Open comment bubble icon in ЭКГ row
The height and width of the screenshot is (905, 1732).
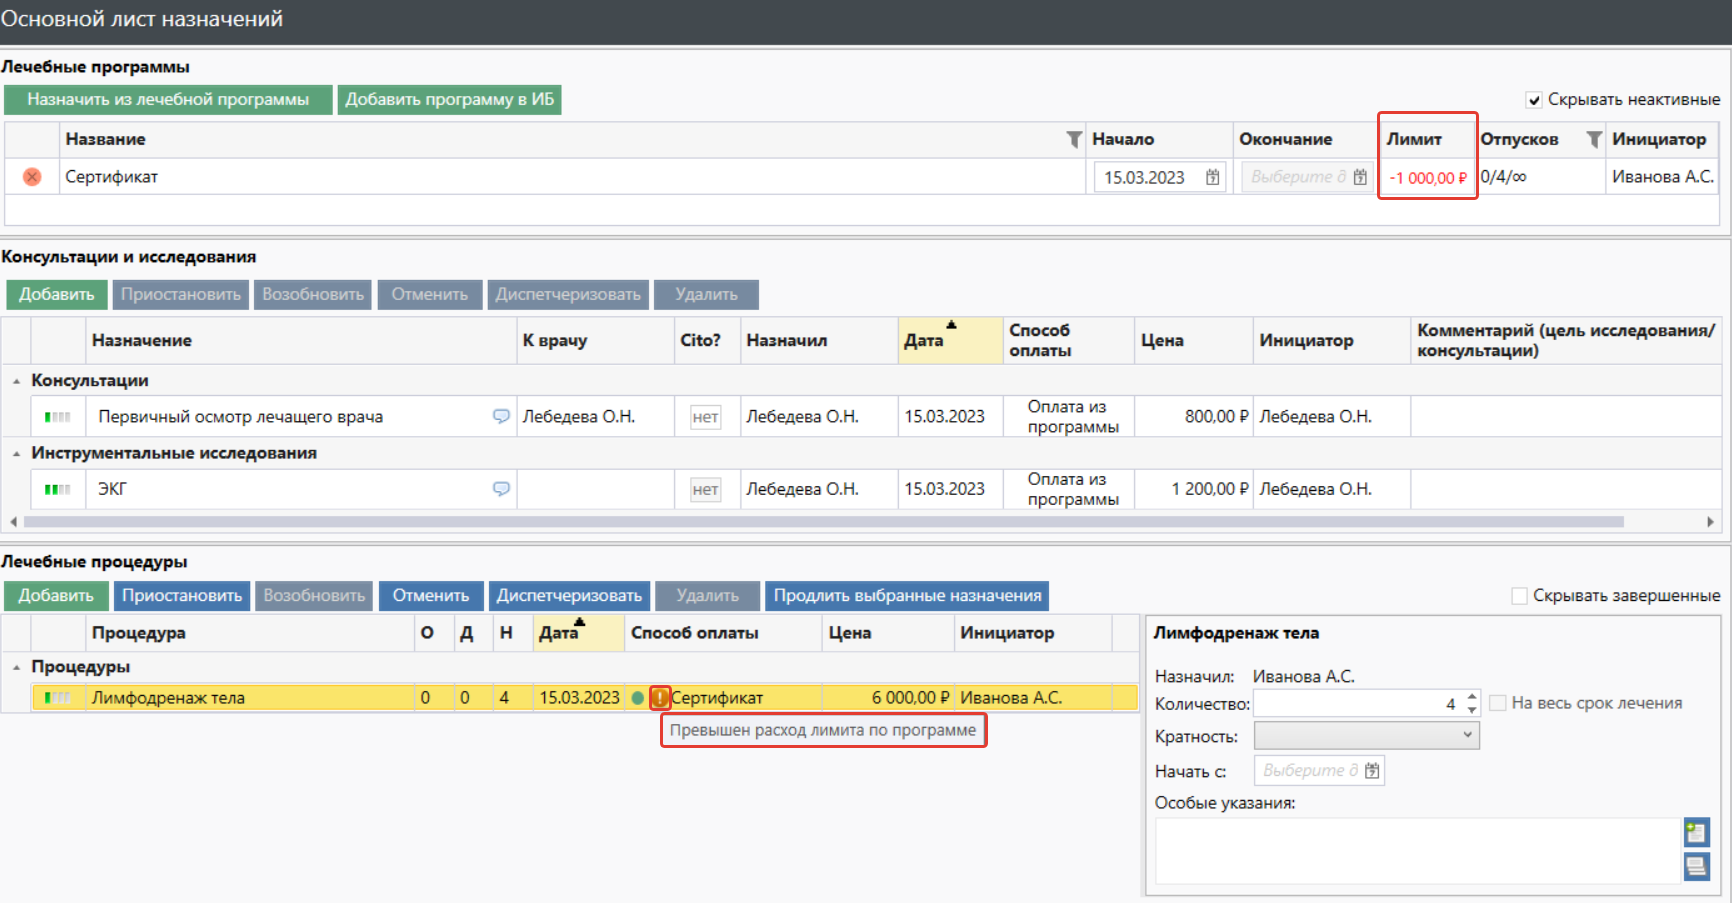click(x=501, y=489)
